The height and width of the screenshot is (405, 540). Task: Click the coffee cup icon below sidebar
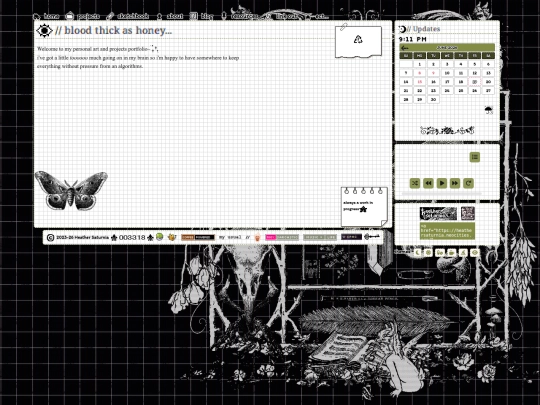[x=451, y=253]
